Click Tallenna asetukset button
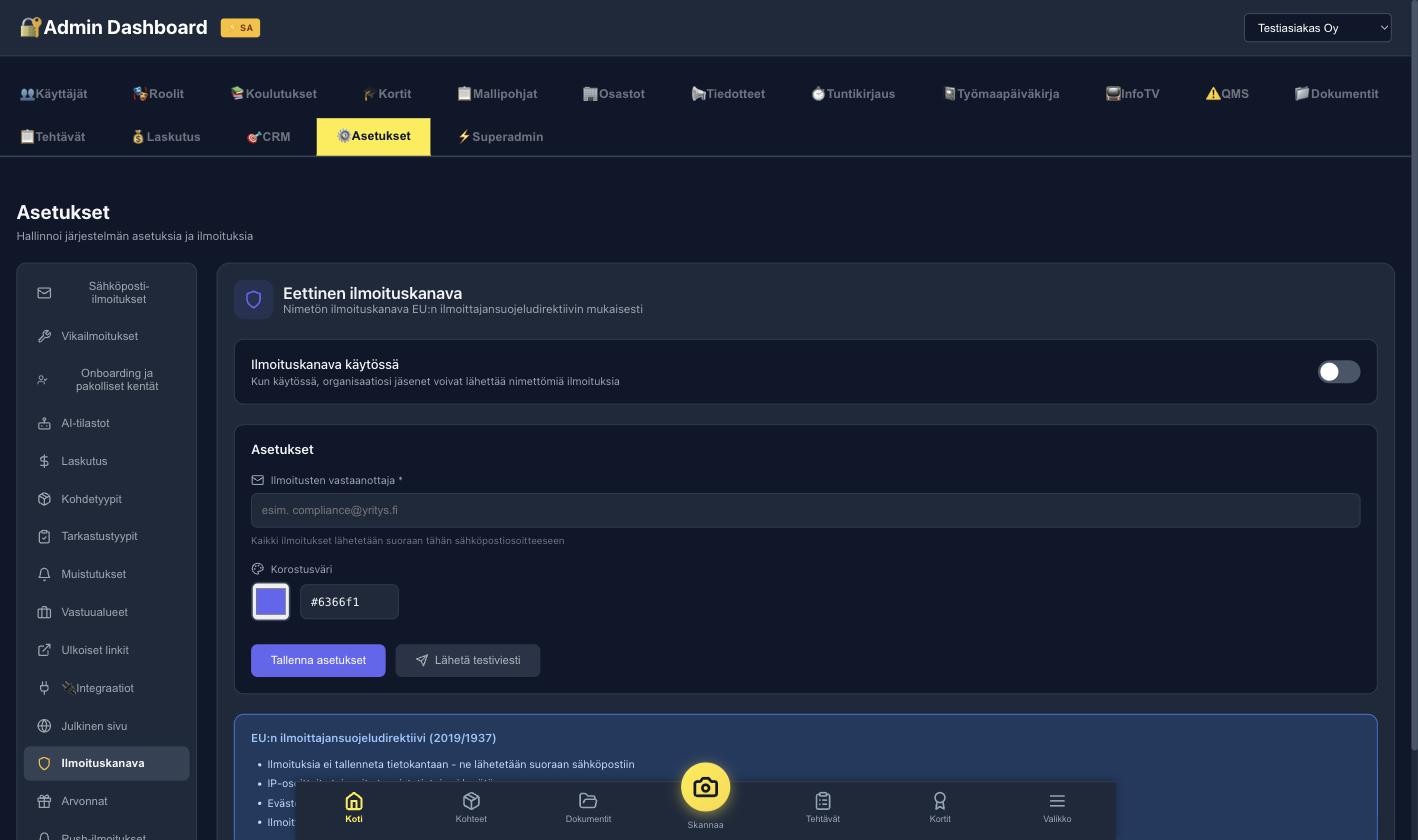Viewport: 1418px width, 840px height. (x=318, y=660)
